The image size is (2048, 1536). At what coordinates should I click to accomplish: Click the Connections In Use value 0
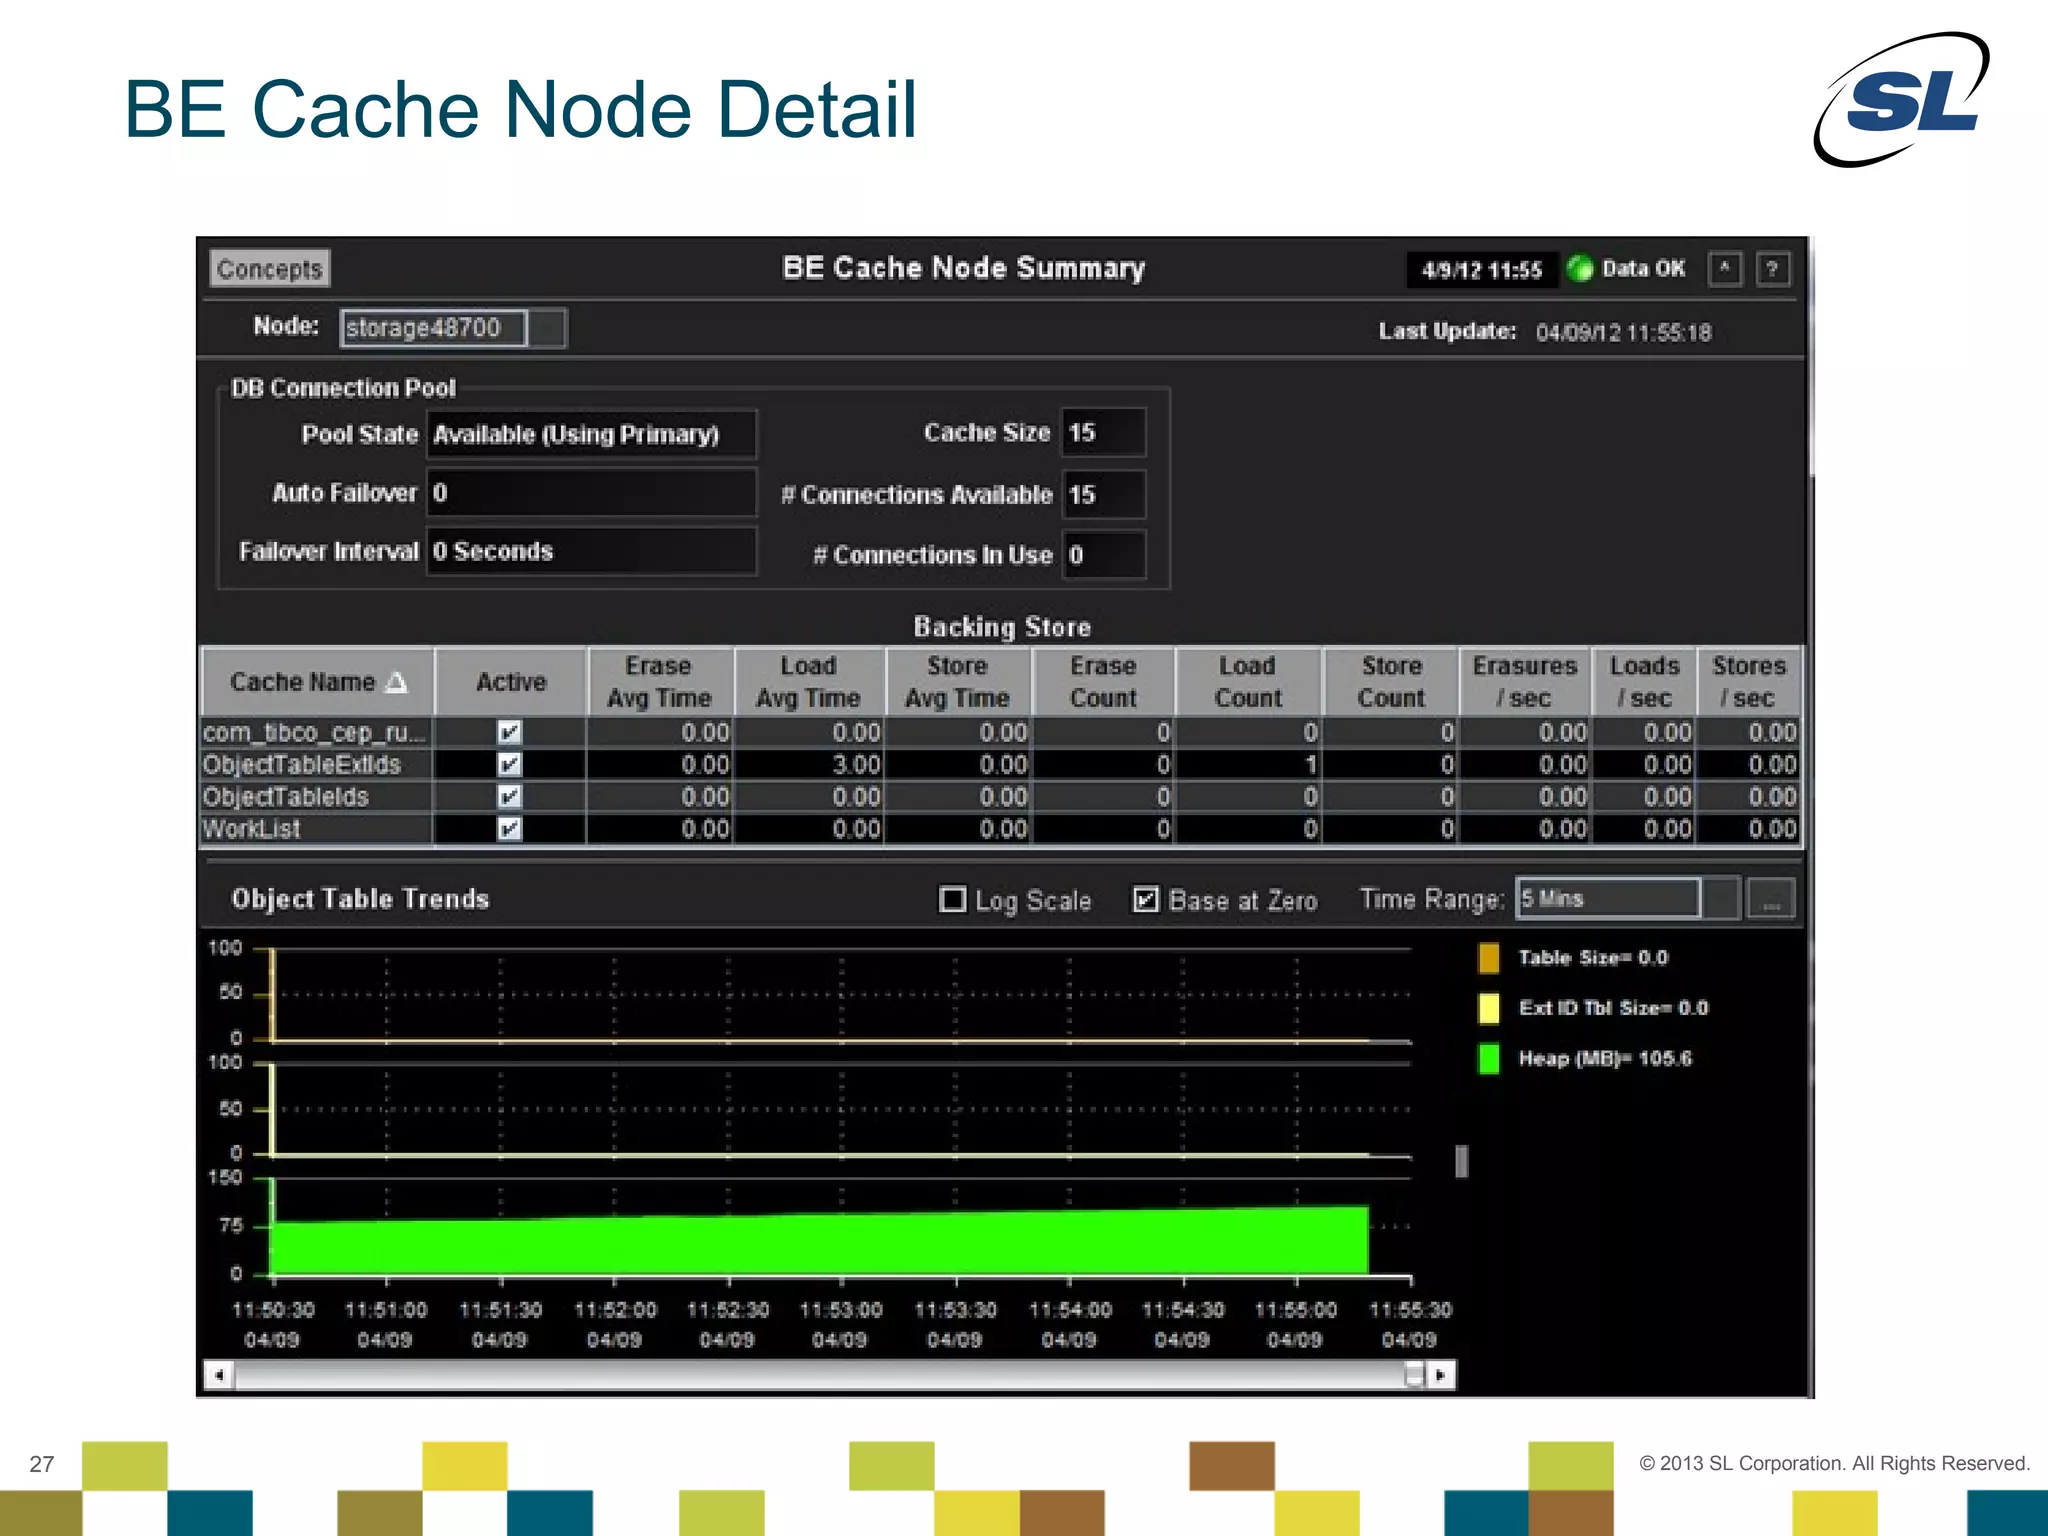click(1104, 554)
